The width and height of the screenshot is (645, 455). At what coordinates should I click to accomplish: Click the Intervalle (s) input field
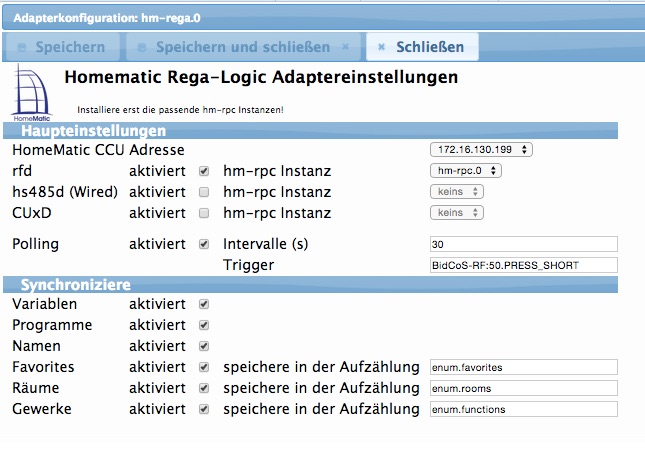pos(523,244)
